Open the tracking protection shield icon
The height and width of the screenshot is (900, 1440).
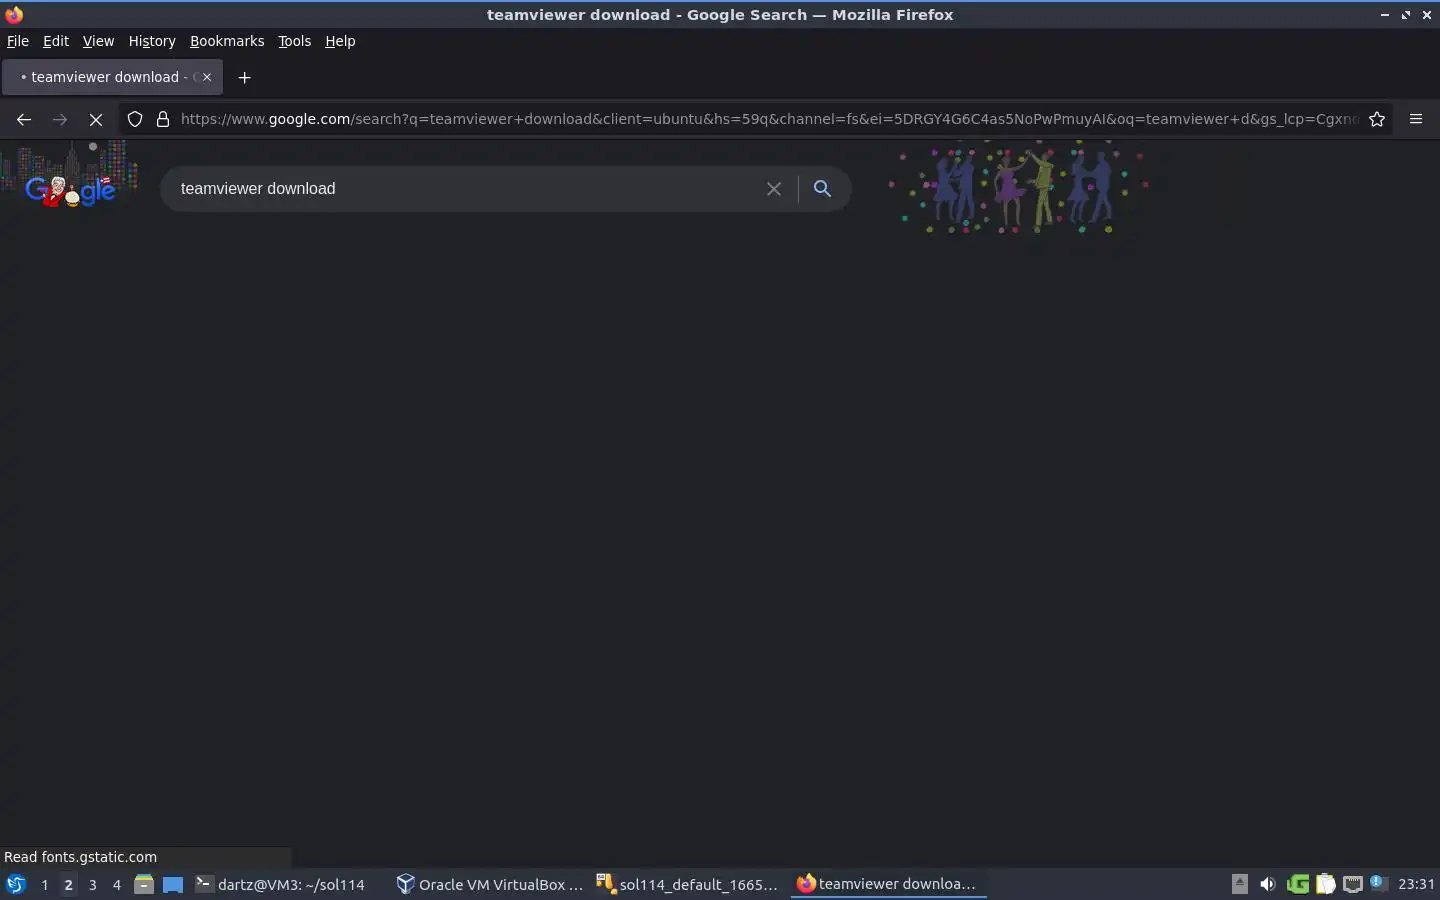135,119
